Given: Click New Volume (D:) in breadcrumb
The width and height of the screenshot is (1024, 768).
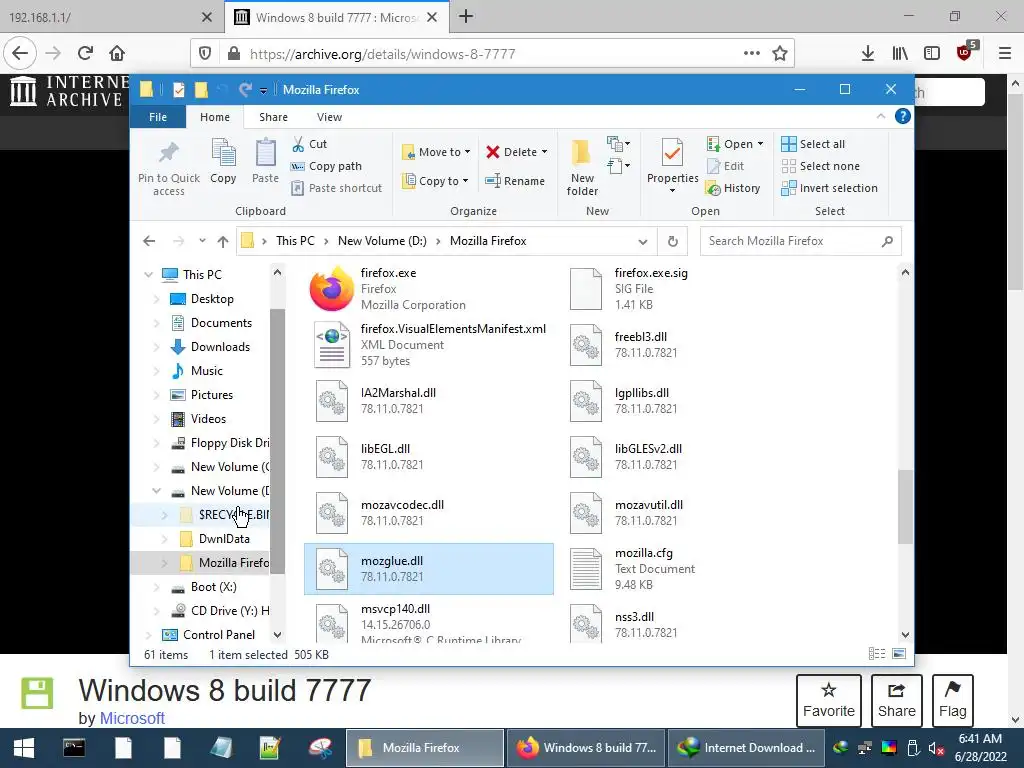Looking at the screenshot, I should coord(382,241).
